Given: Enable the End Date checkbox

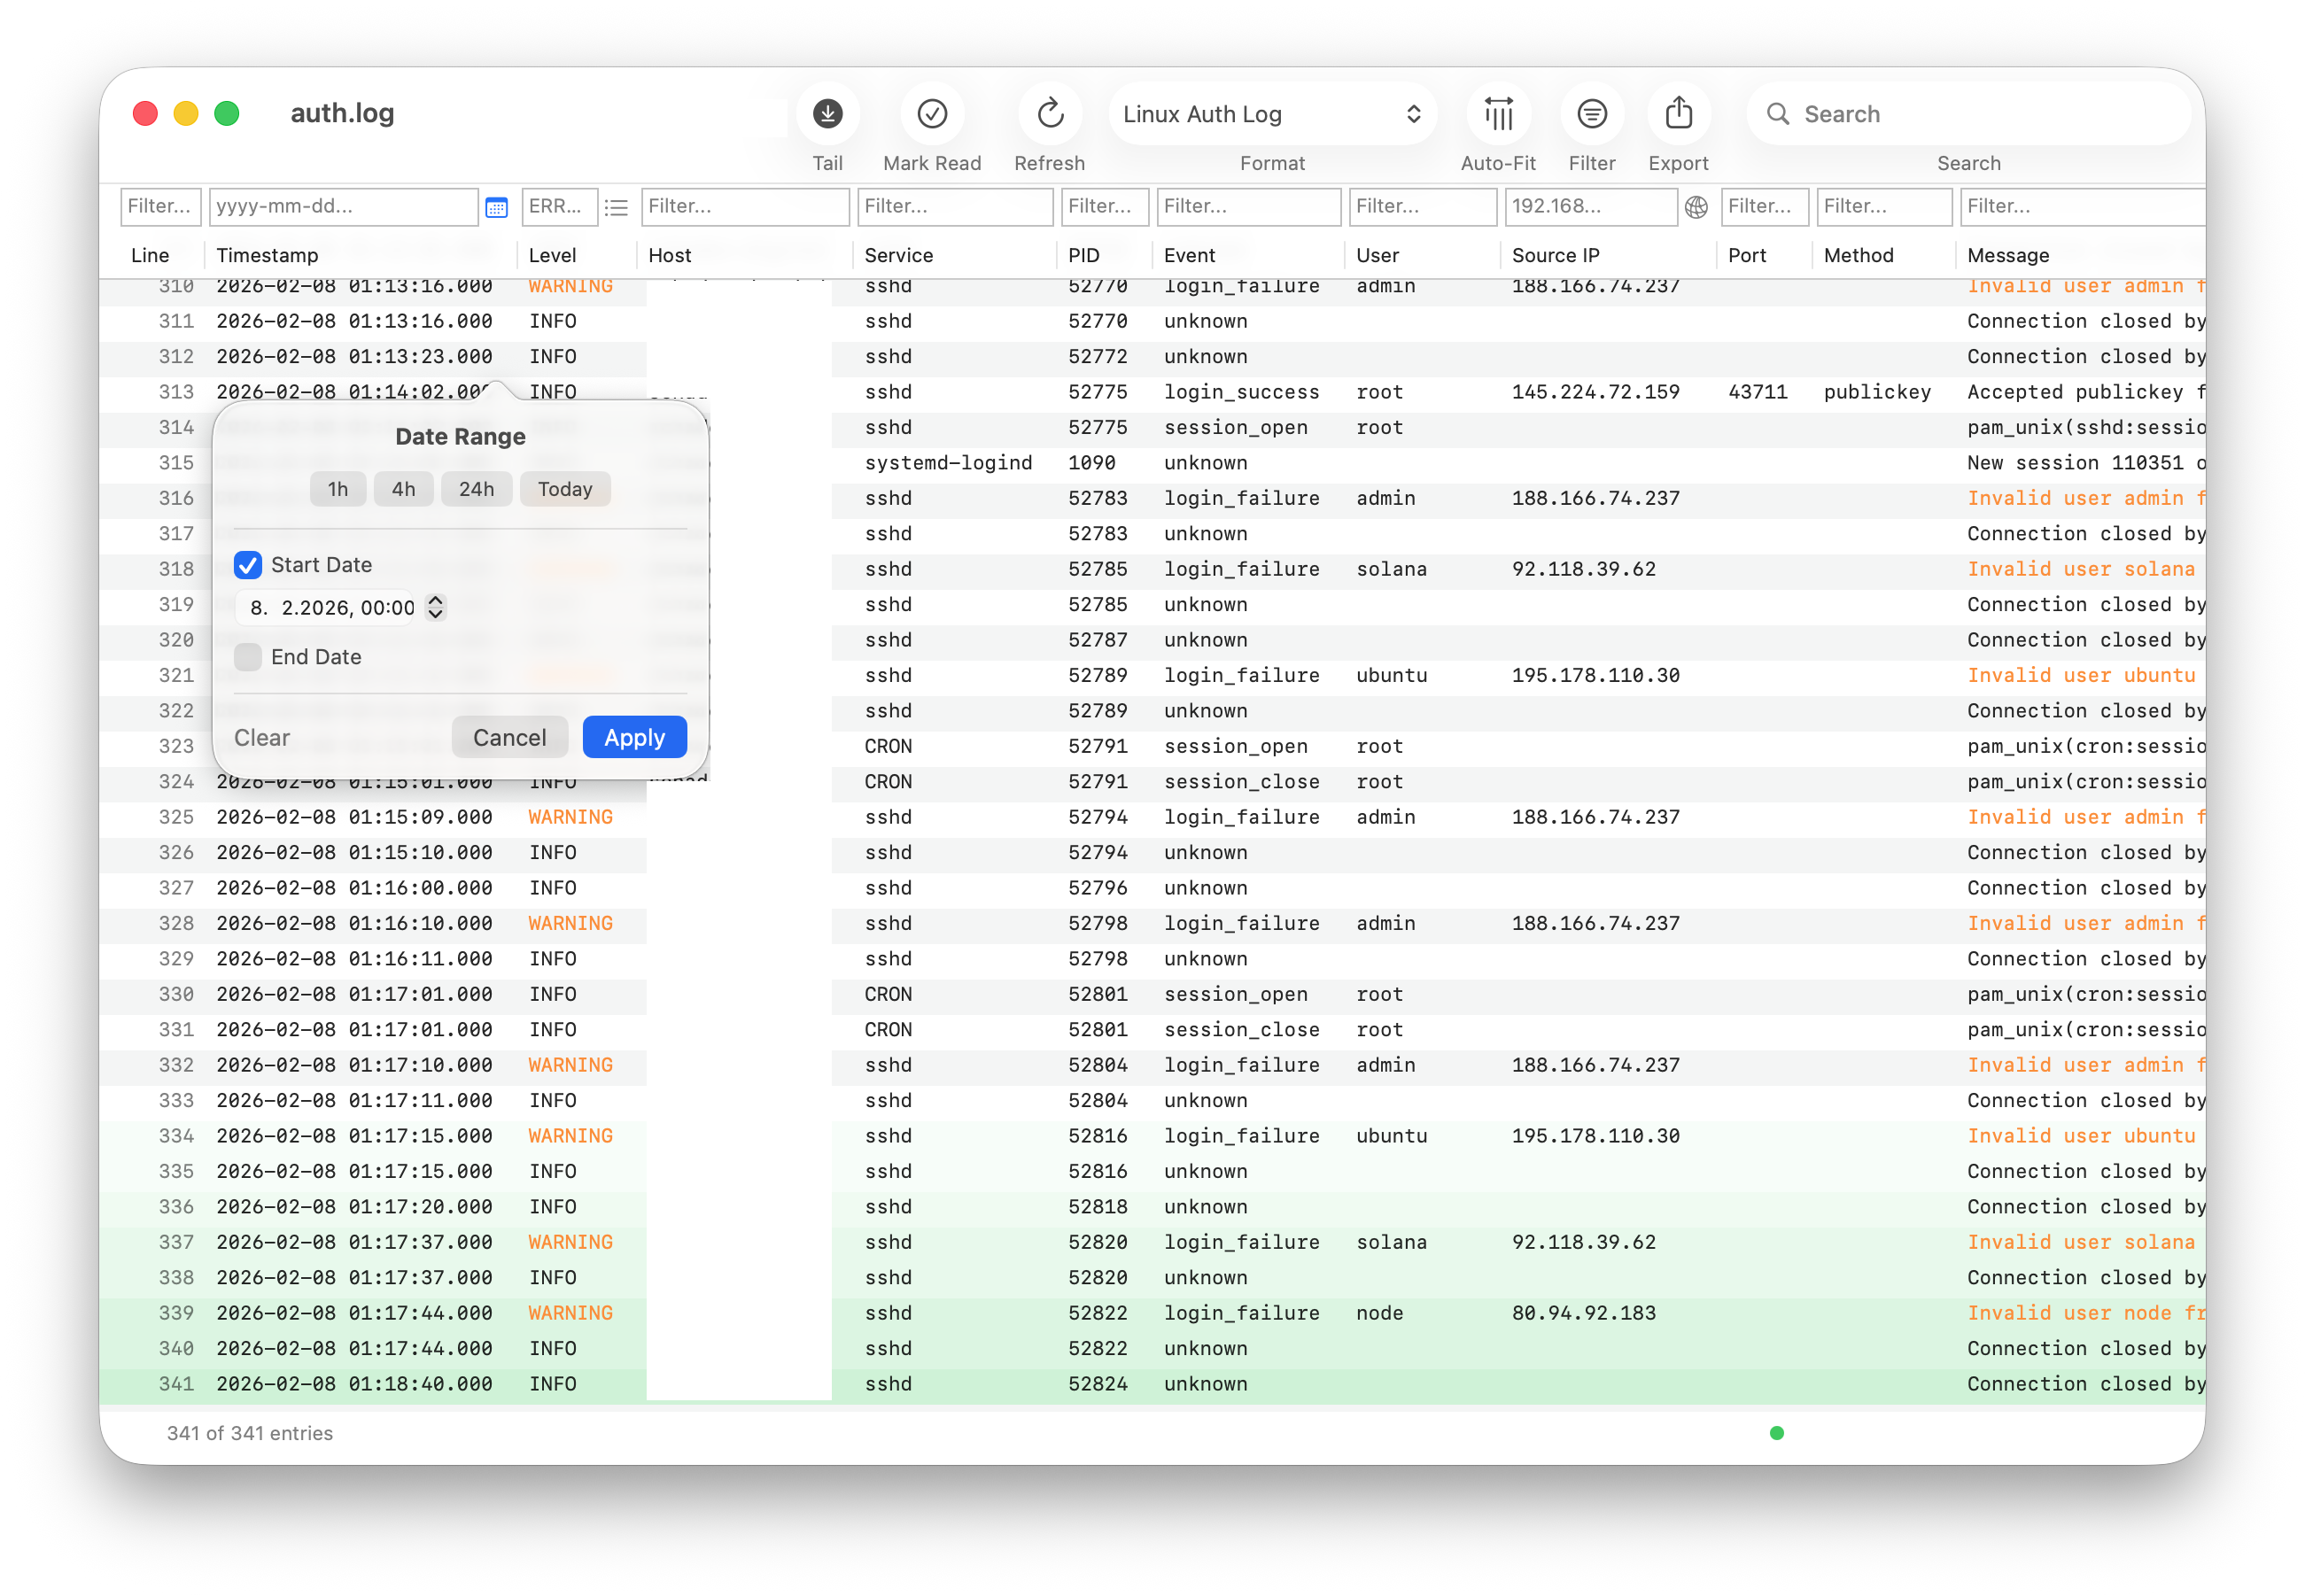Looking at the screenshot, I should (247, 657).
